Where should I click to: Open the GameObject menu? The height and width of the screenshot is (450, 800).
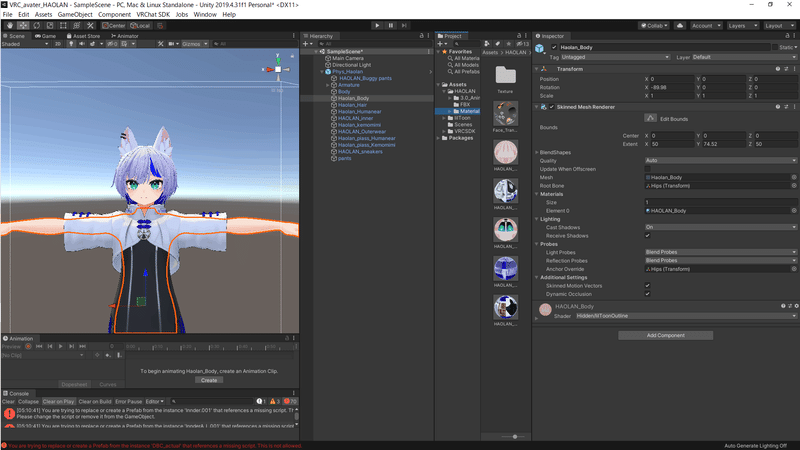pos(75,14)
